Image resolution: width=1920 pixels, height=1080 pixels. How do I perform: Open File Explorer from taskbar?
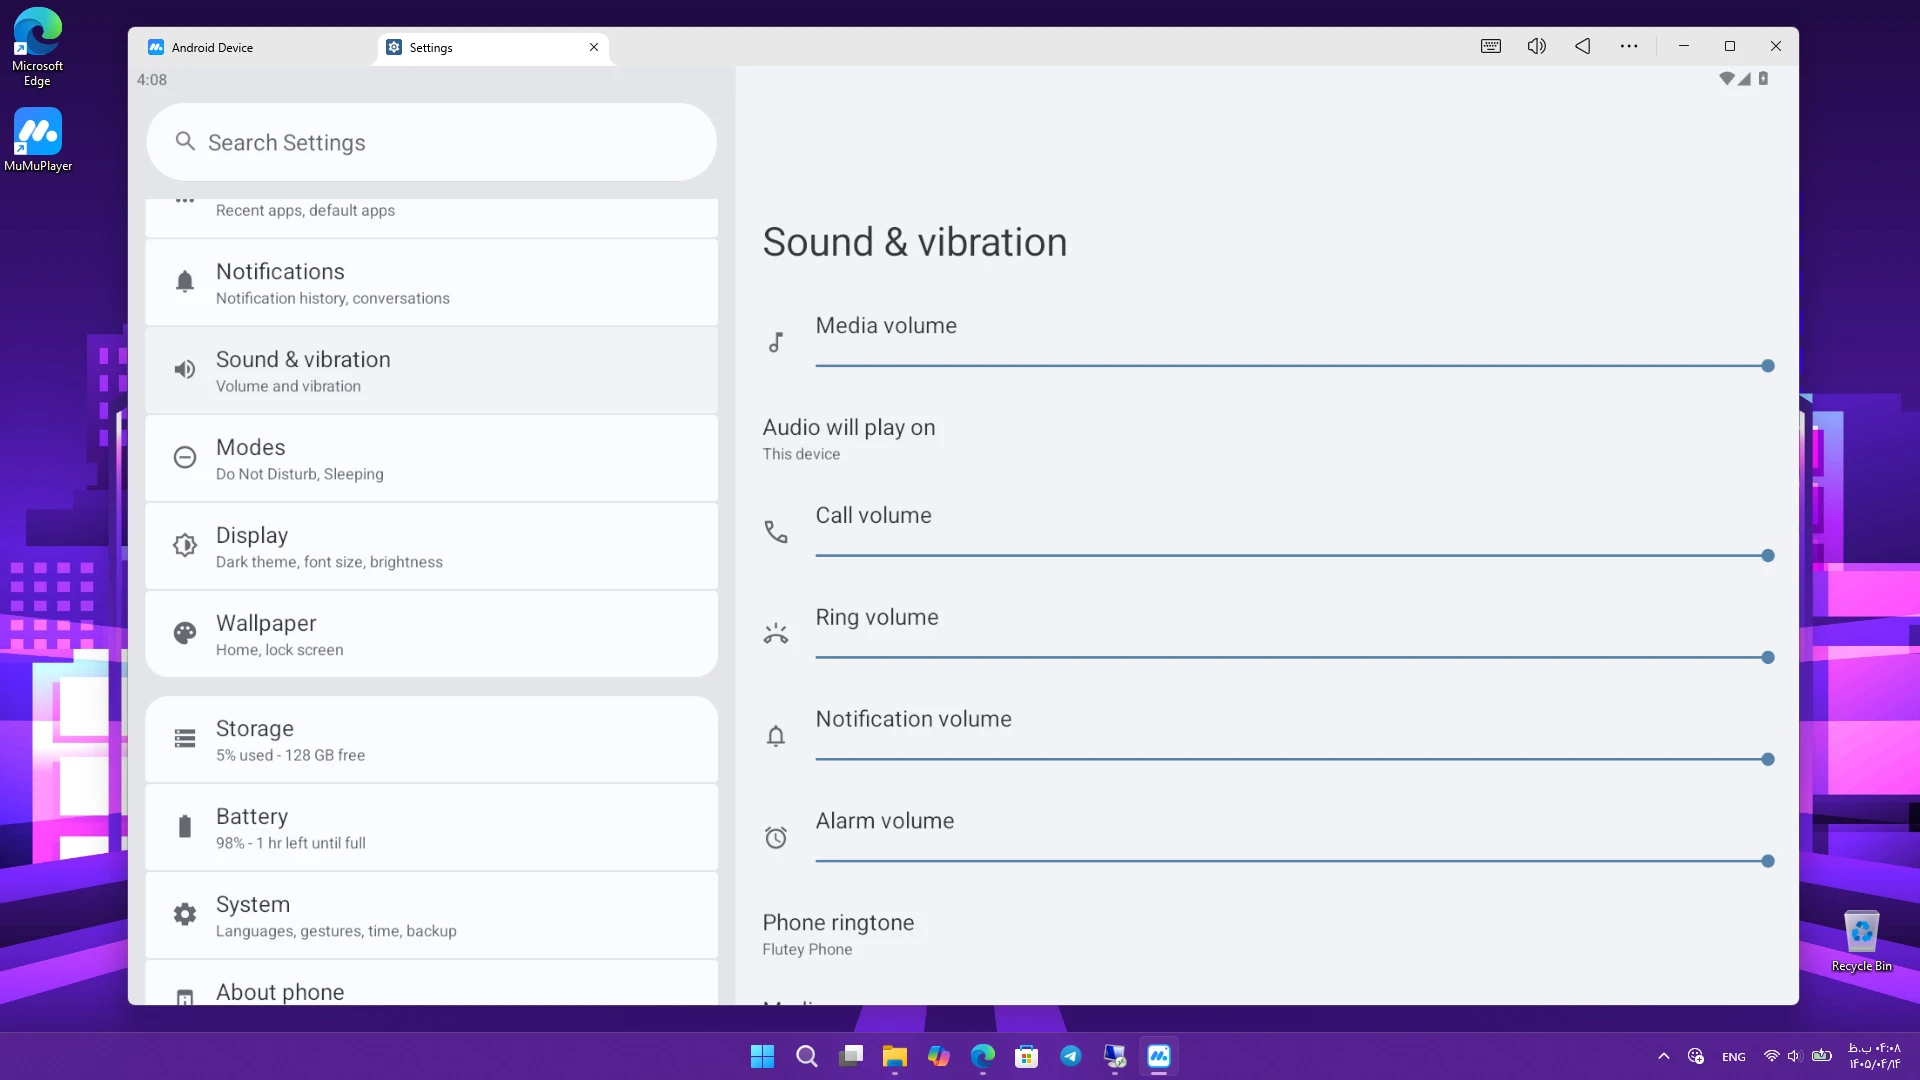(x=894, y=1056)
